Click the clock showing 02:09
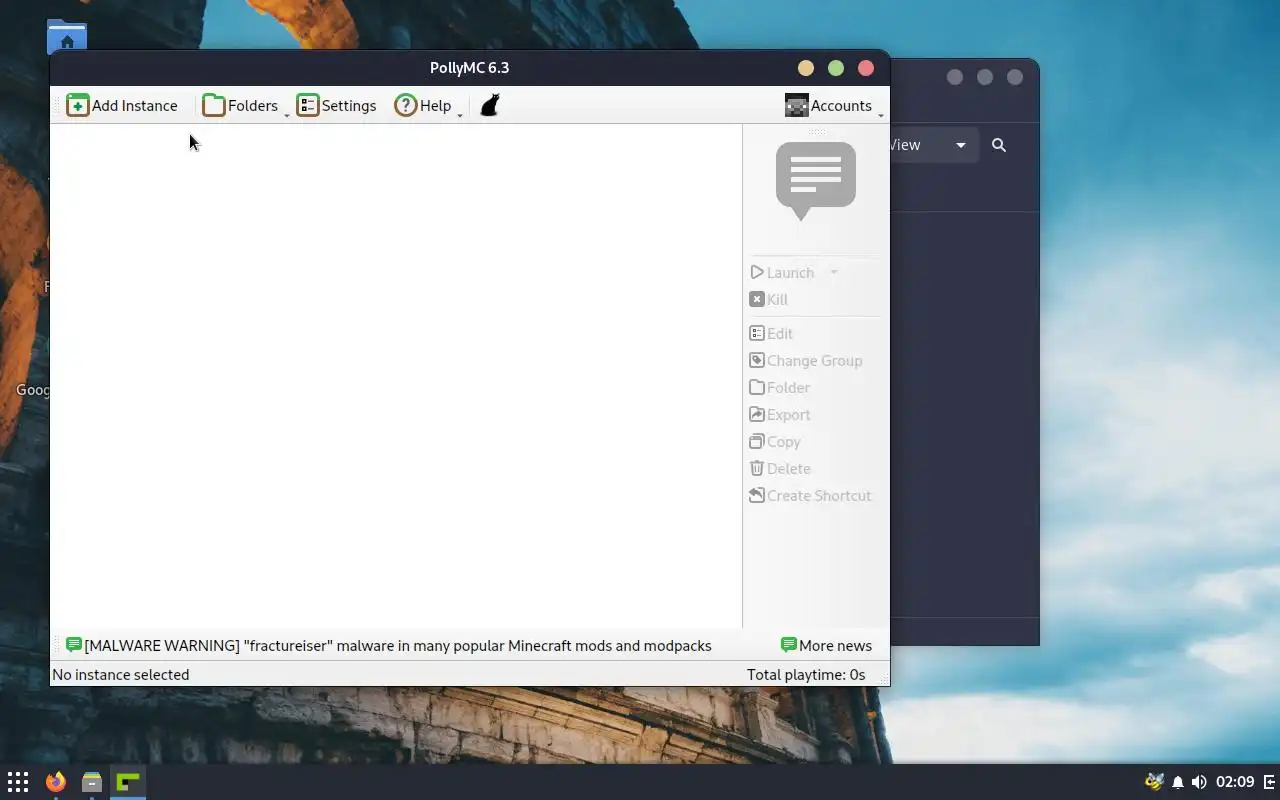Image resolution: width=1280 pixels, height=800 pixels. tap(1235, 782)
